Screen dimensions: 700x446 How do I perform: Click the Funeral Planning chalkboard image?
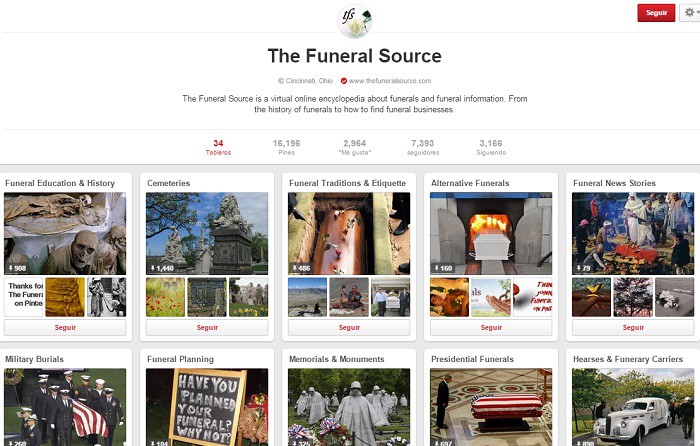coord(207,407)
